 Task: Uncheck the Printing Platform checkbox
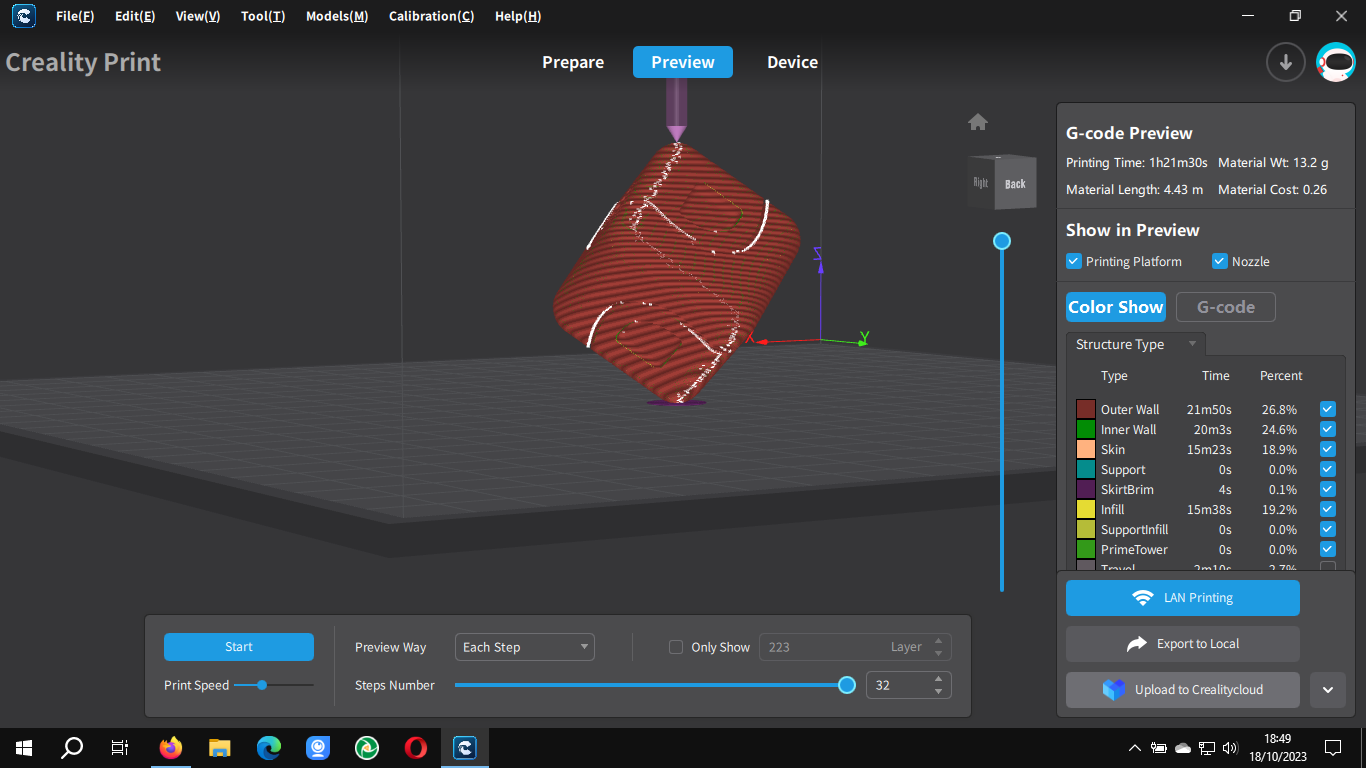(x=1074, y=261)
